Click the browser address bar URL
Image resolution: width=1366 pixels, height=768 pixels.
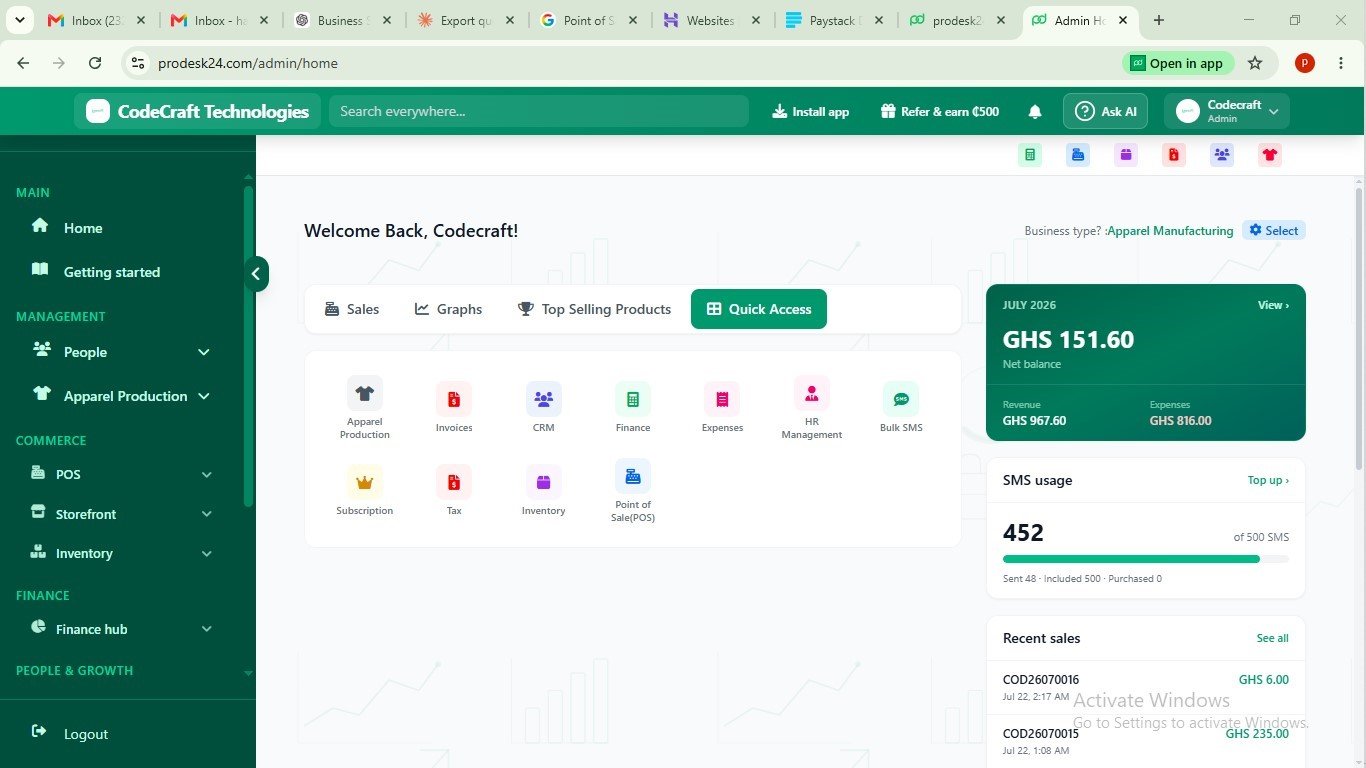pyautogui.click(x=248, y=63)
